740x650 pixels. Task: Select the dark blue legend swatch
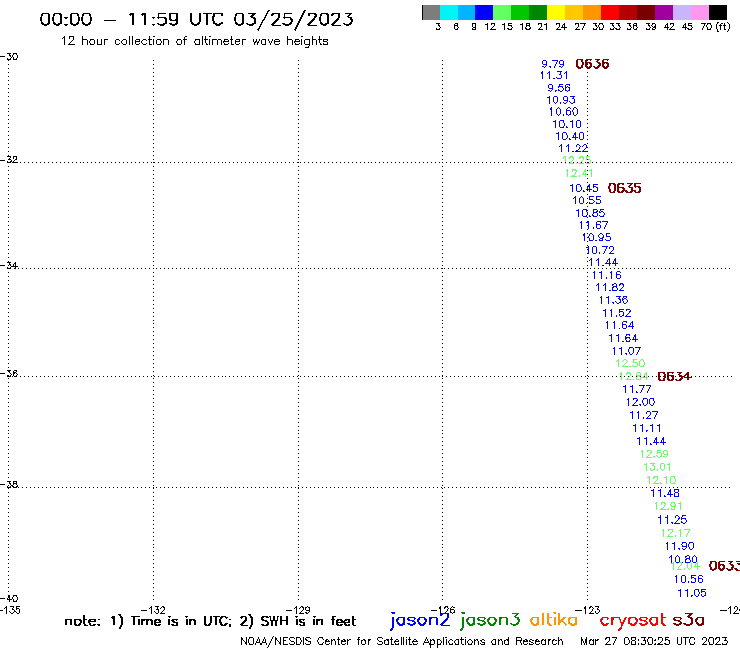click(484, 12)
